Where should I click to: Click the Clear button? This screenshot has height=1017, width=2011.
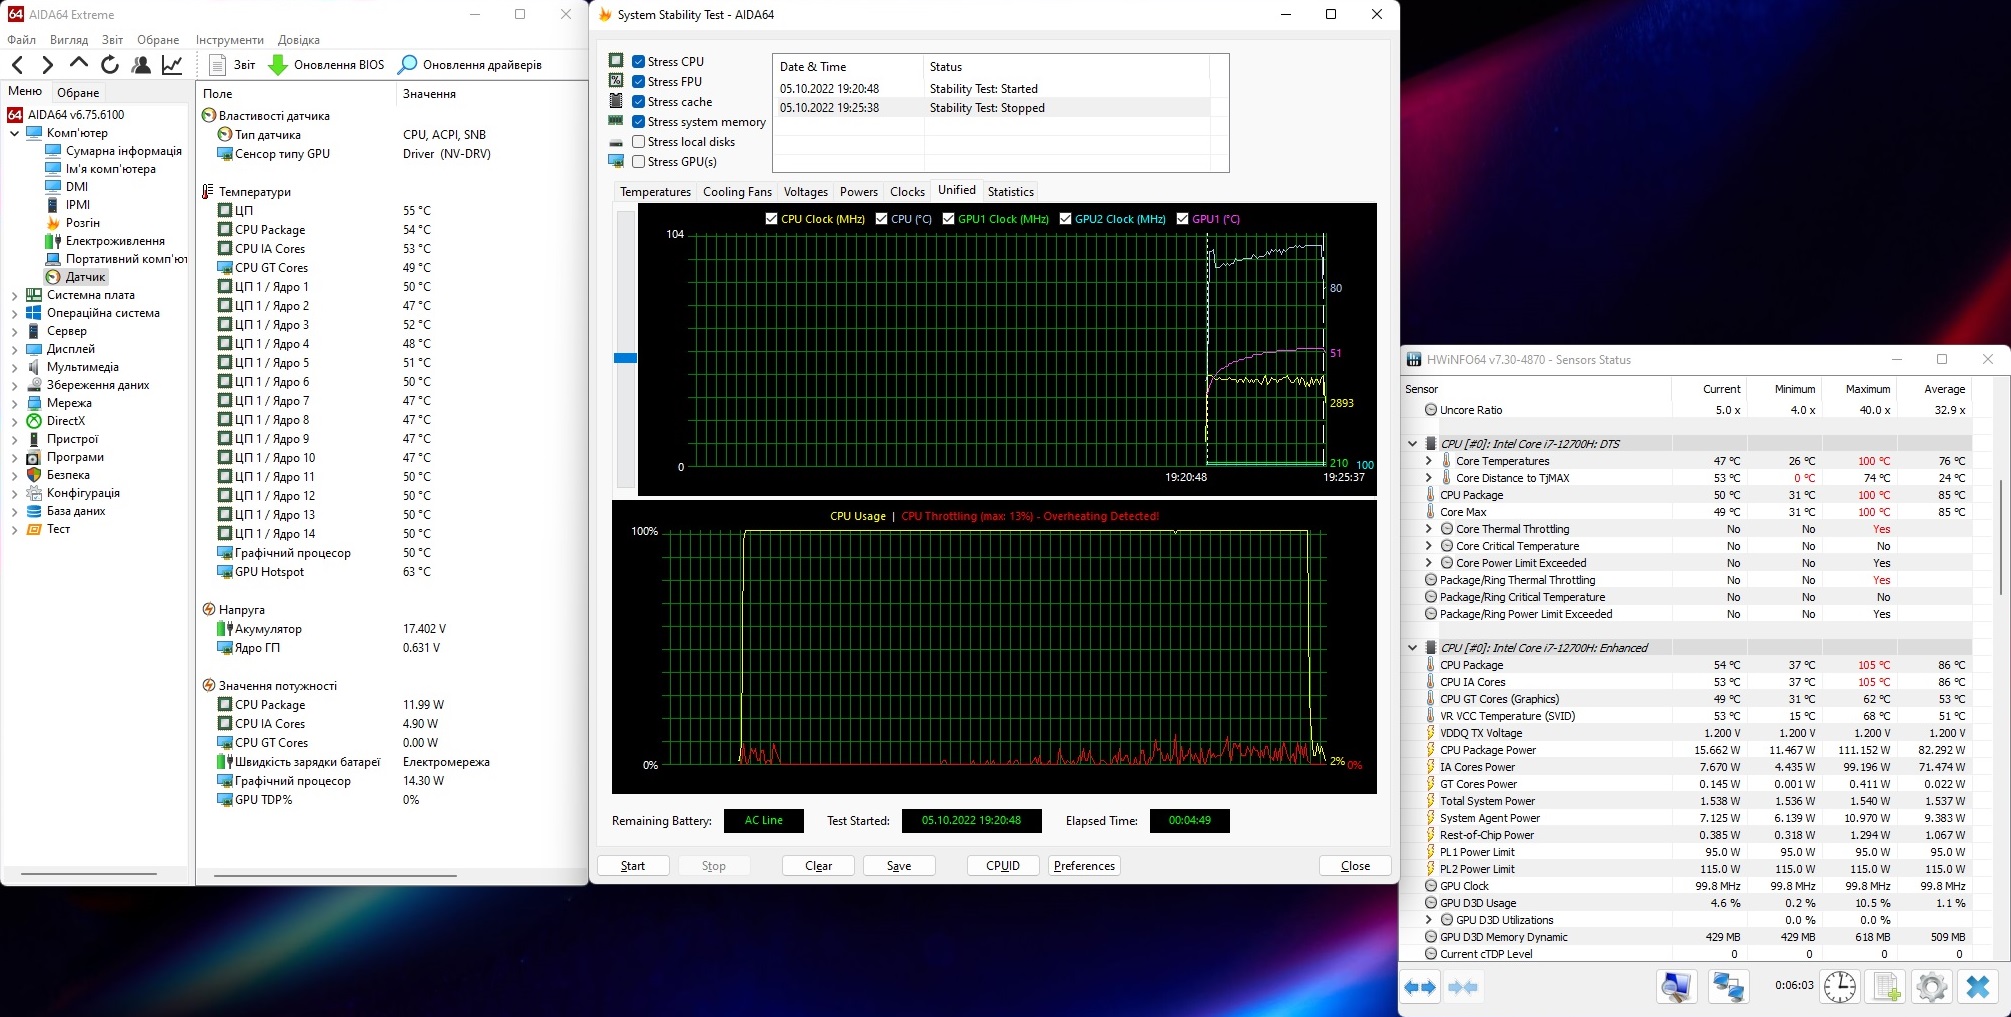point(818,866)
